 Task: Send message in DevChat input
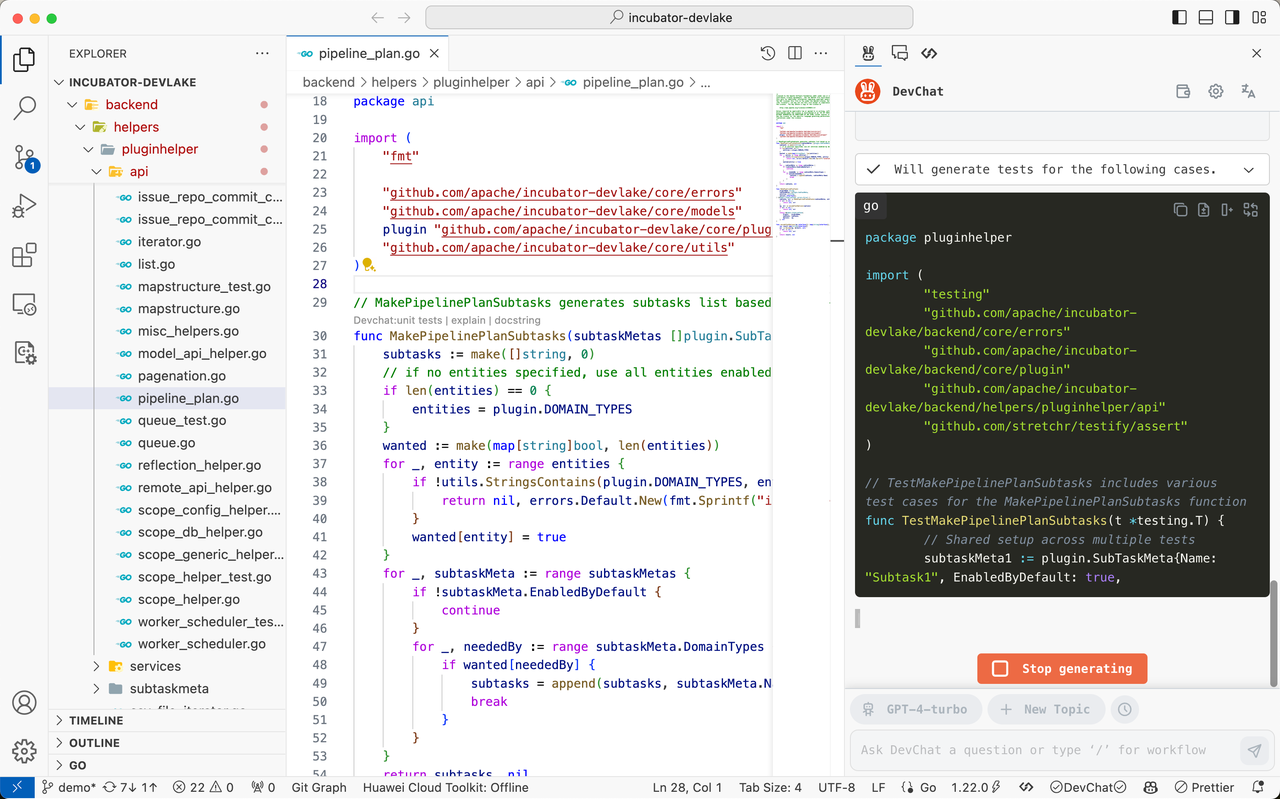[x=1253, y=750]
